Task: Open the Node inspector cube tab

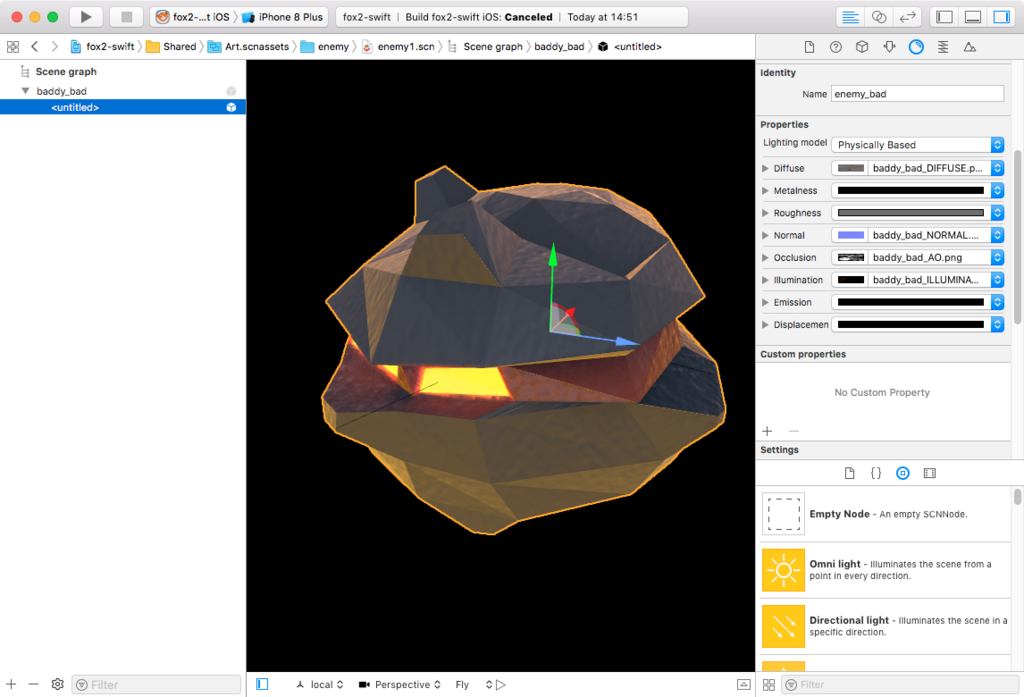Action: (862, 47)
